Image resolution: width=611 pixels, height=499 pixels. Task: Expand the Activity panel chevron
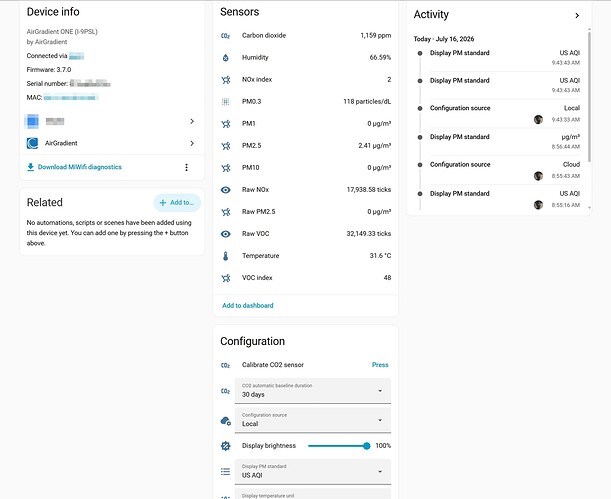tap(577, 16)
